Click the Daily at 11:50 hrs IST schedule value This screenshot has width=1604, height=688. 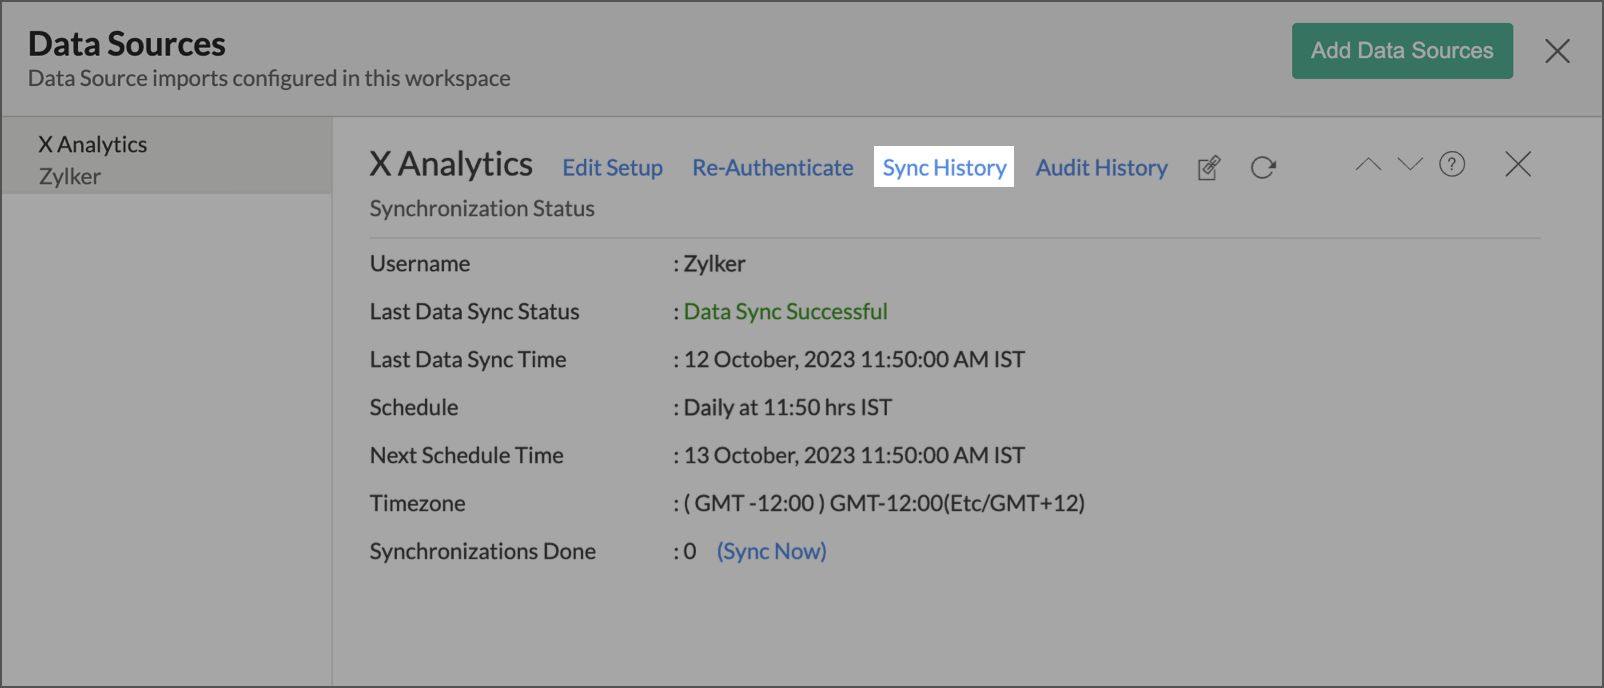coord(787,407)
